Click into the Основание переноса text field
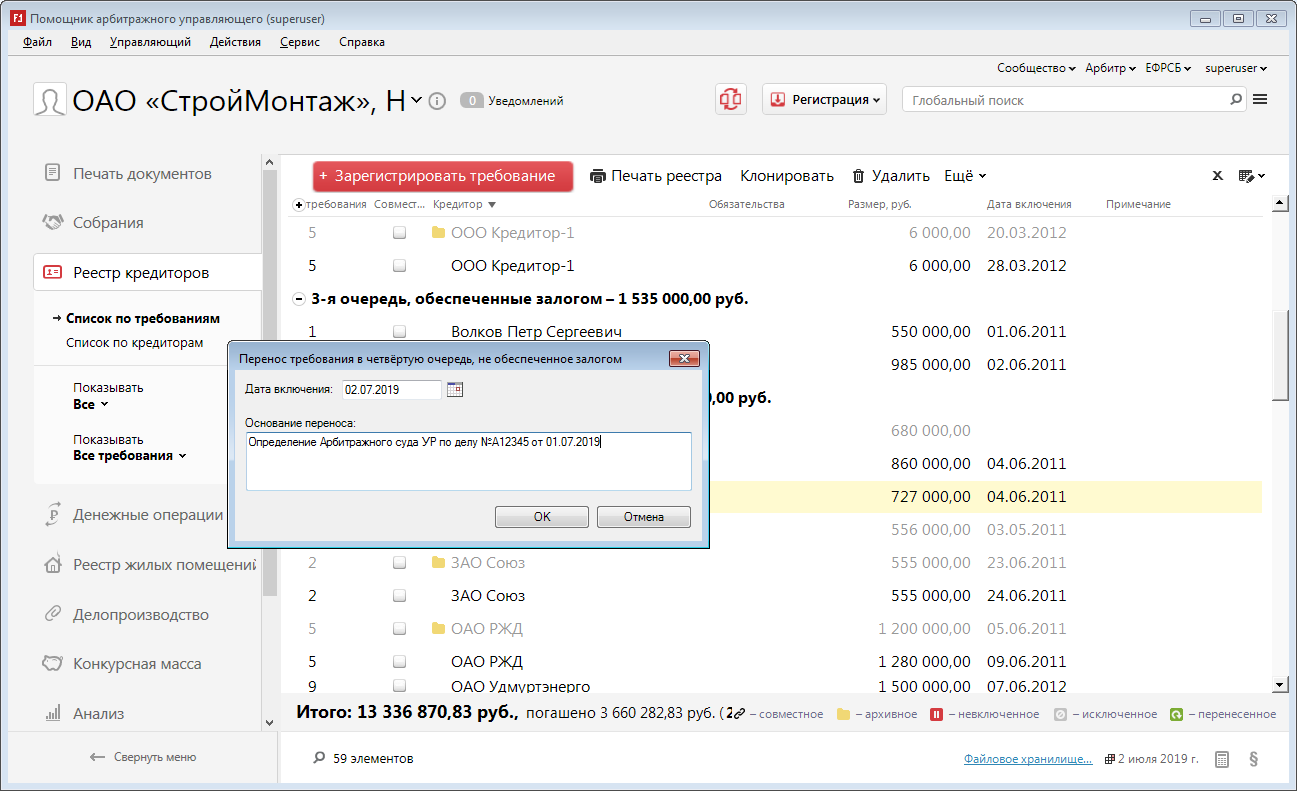The width and height of the screenshot is (1297, 791). [468, 461]
